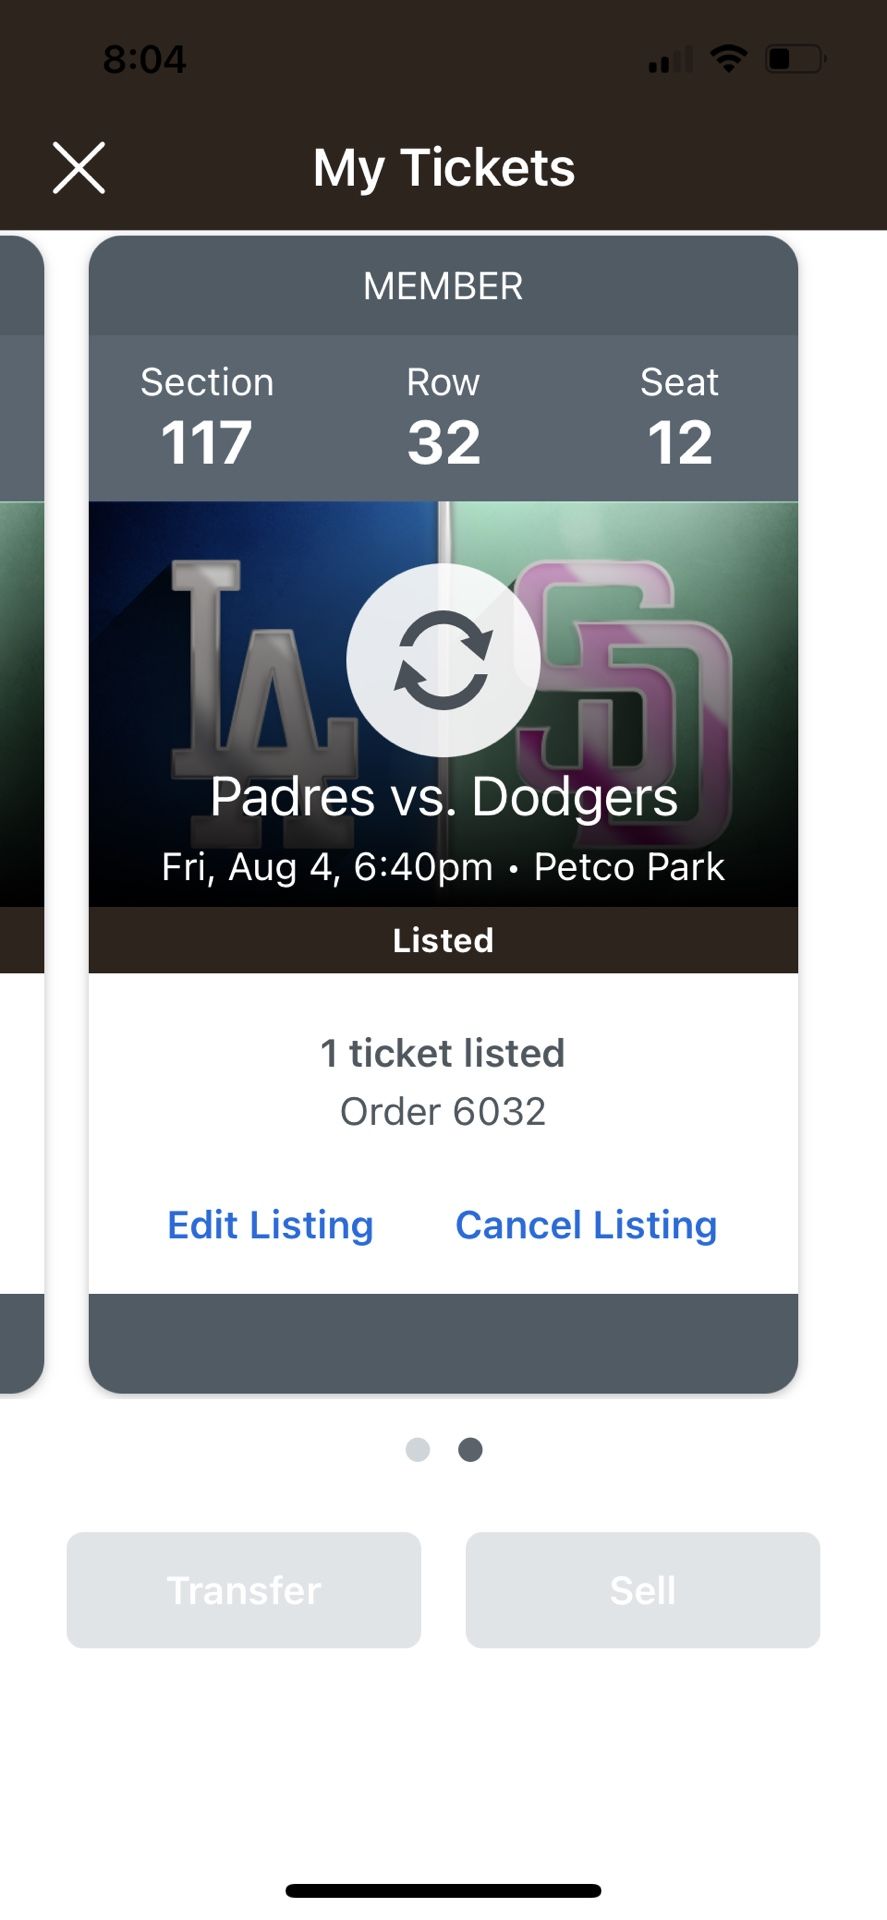Tap the Listed status bar
887x1920 pixels.
(443, 940)
